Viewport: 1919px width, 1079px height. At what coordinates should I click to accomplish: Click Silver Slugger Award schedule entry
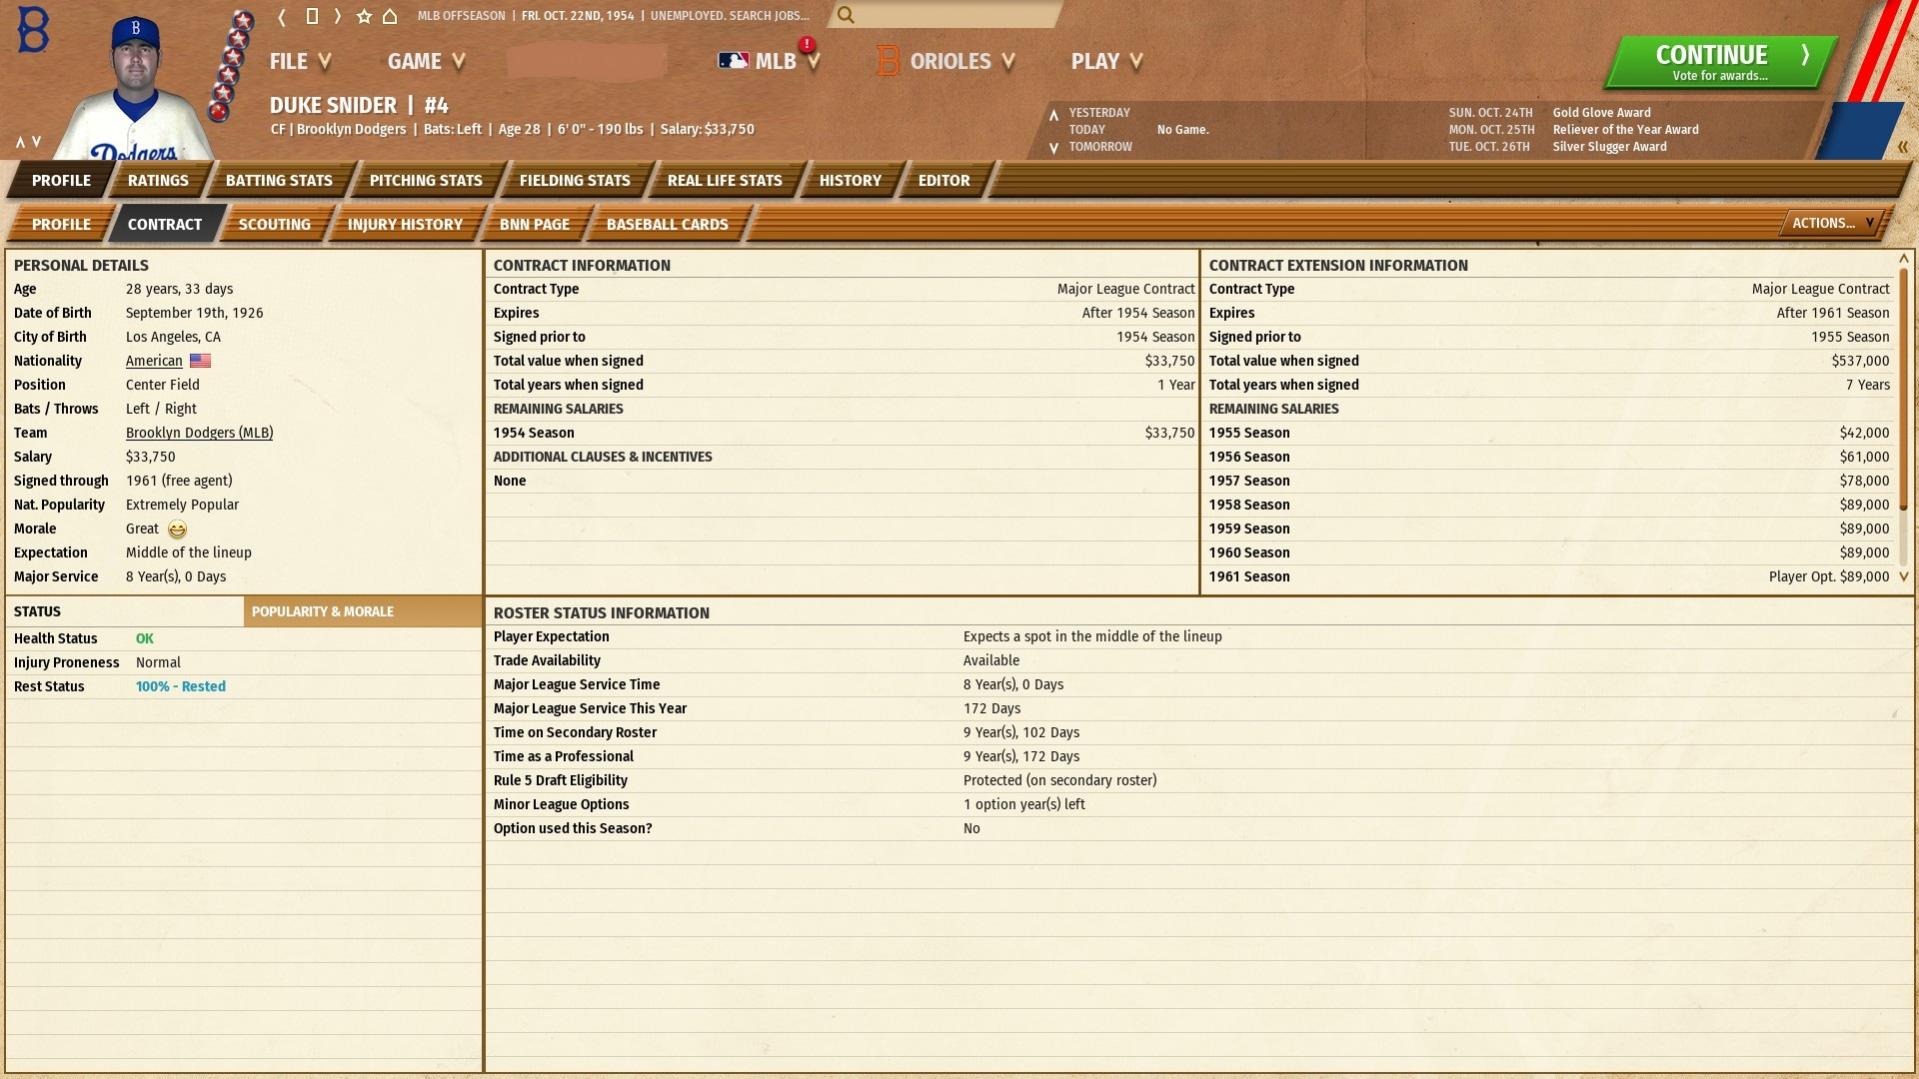click(1610, 147)
